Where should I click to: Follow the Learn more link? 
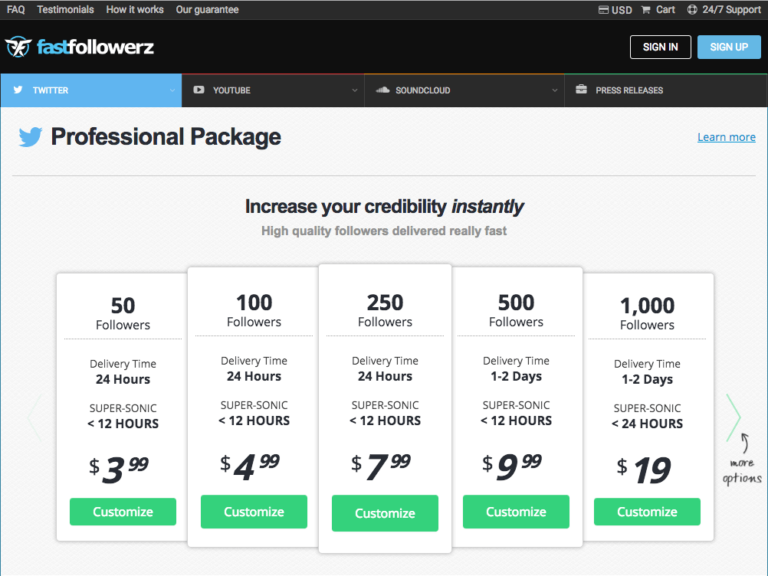726,137
